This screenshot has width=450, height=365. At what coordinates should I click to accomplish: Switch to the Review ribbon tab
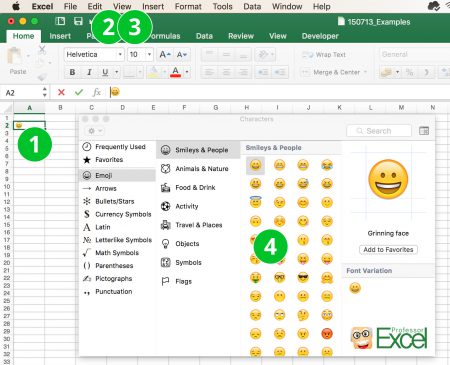[x=241, y=36]
